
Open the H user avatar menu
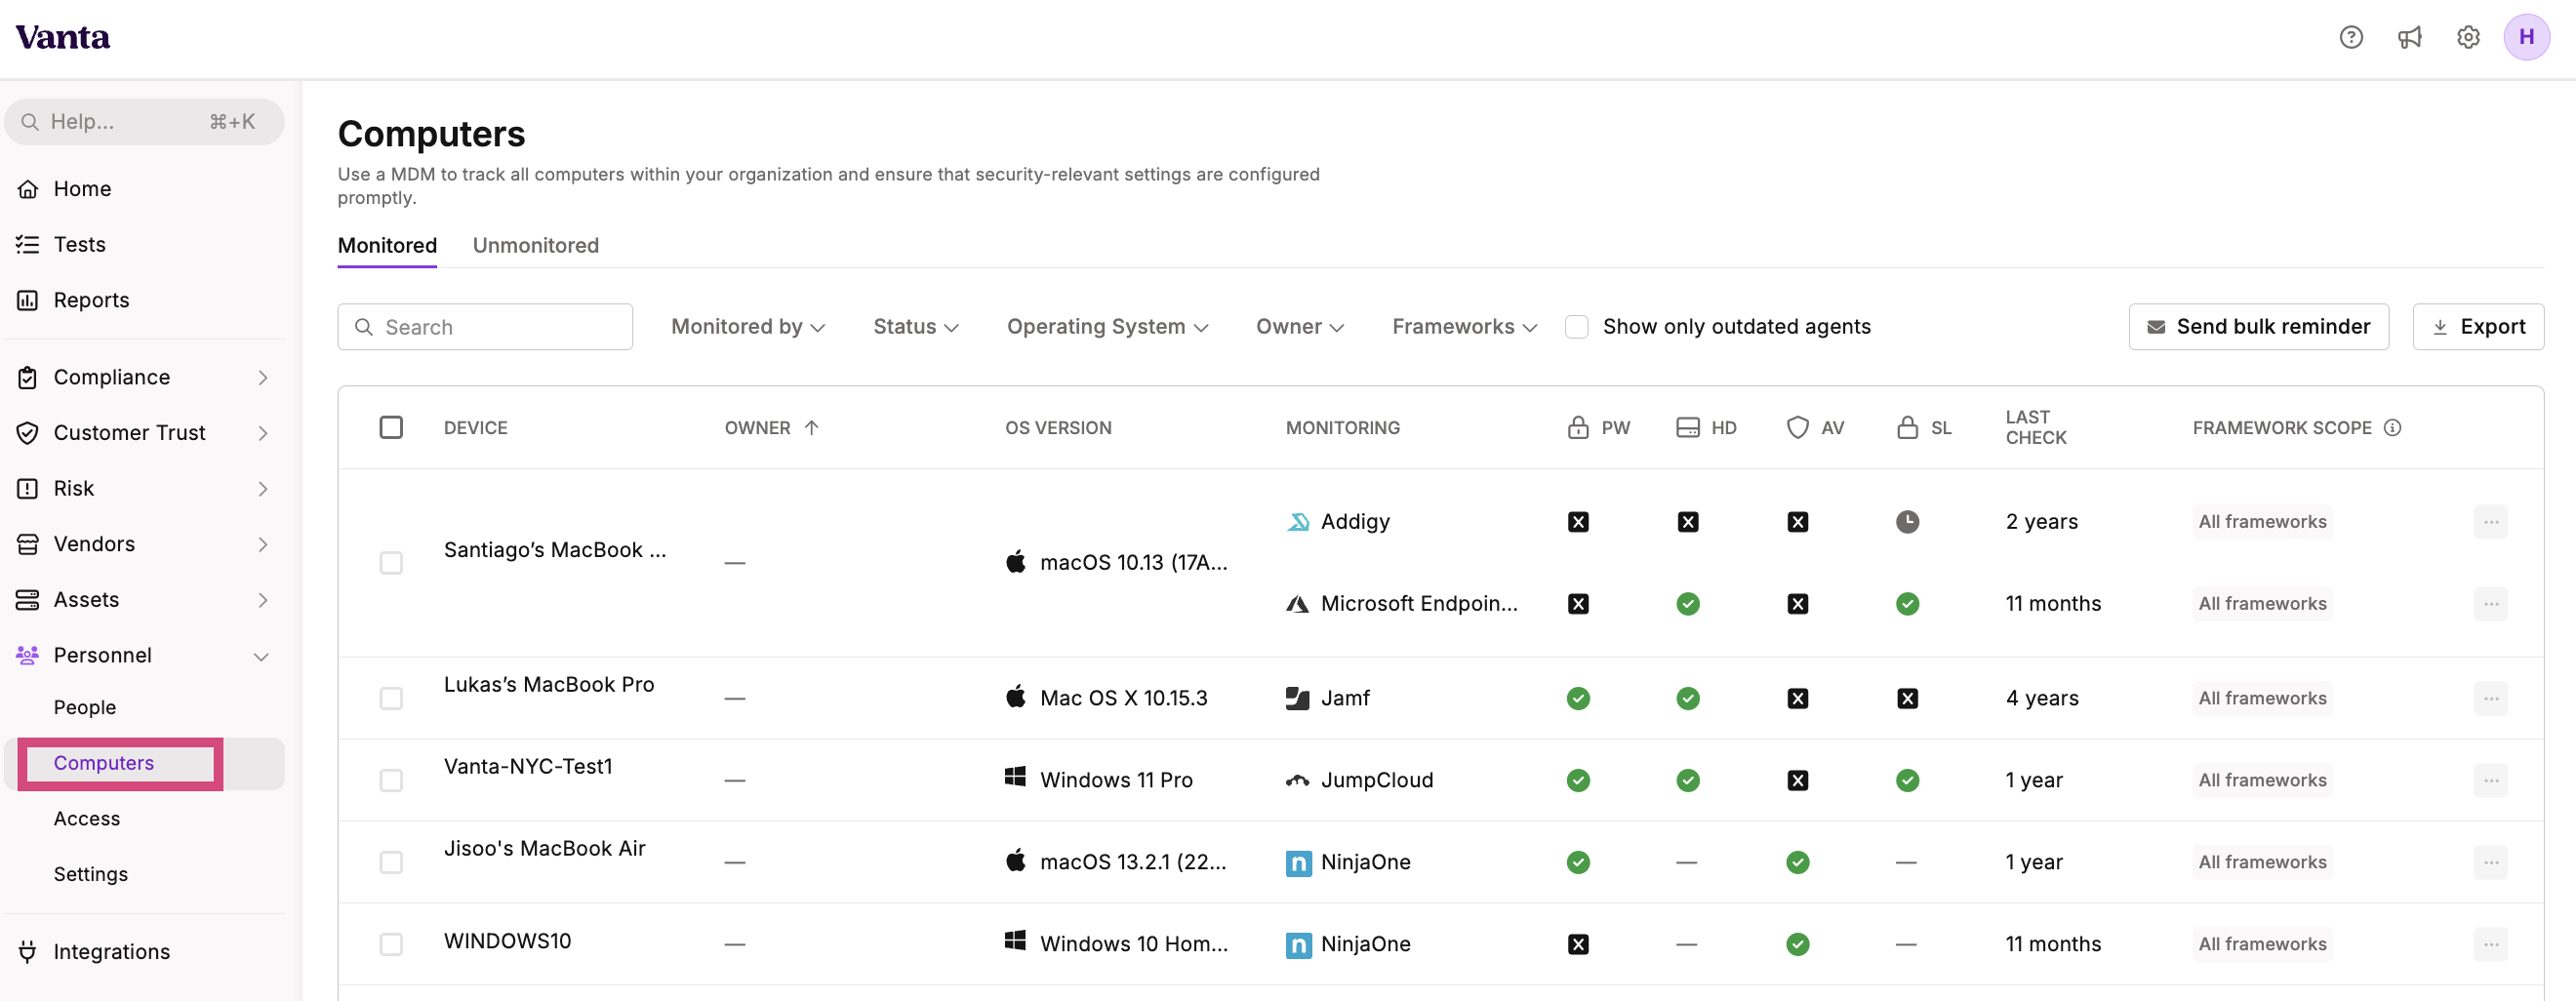coord(2526,37)
